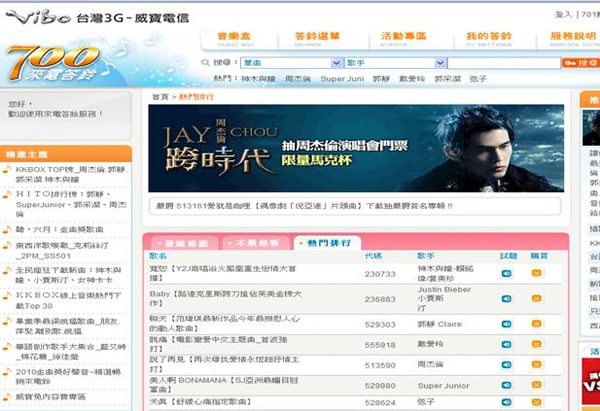Click the music note beside the 2PM_SS501 item
600x411 pixels.
pyautogui.click(x=7, y=246)
